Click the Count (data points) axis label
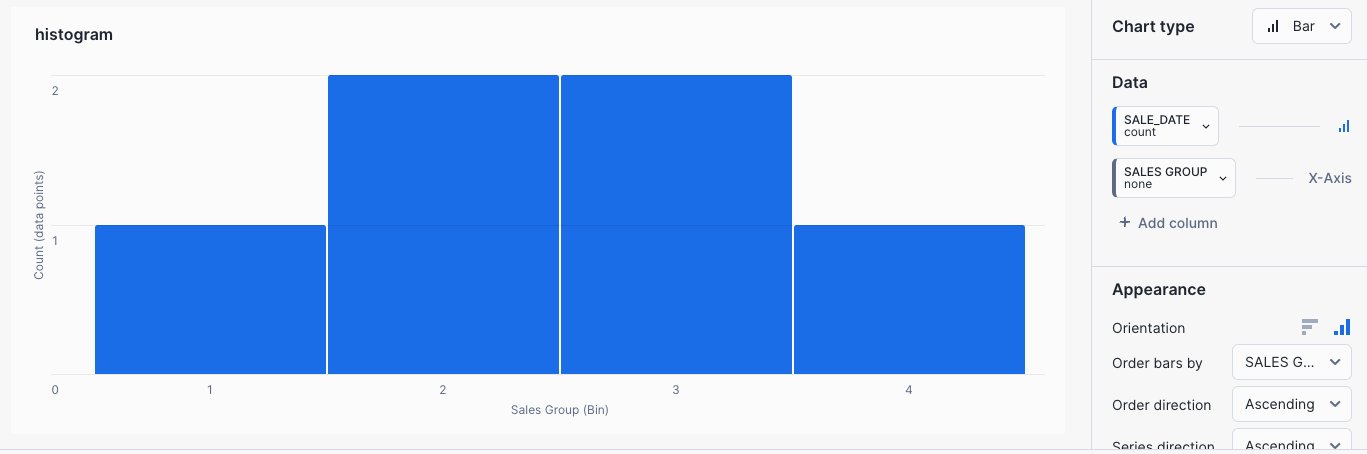The width and height of the screenshot is (1367, 454). click(39, 225)
